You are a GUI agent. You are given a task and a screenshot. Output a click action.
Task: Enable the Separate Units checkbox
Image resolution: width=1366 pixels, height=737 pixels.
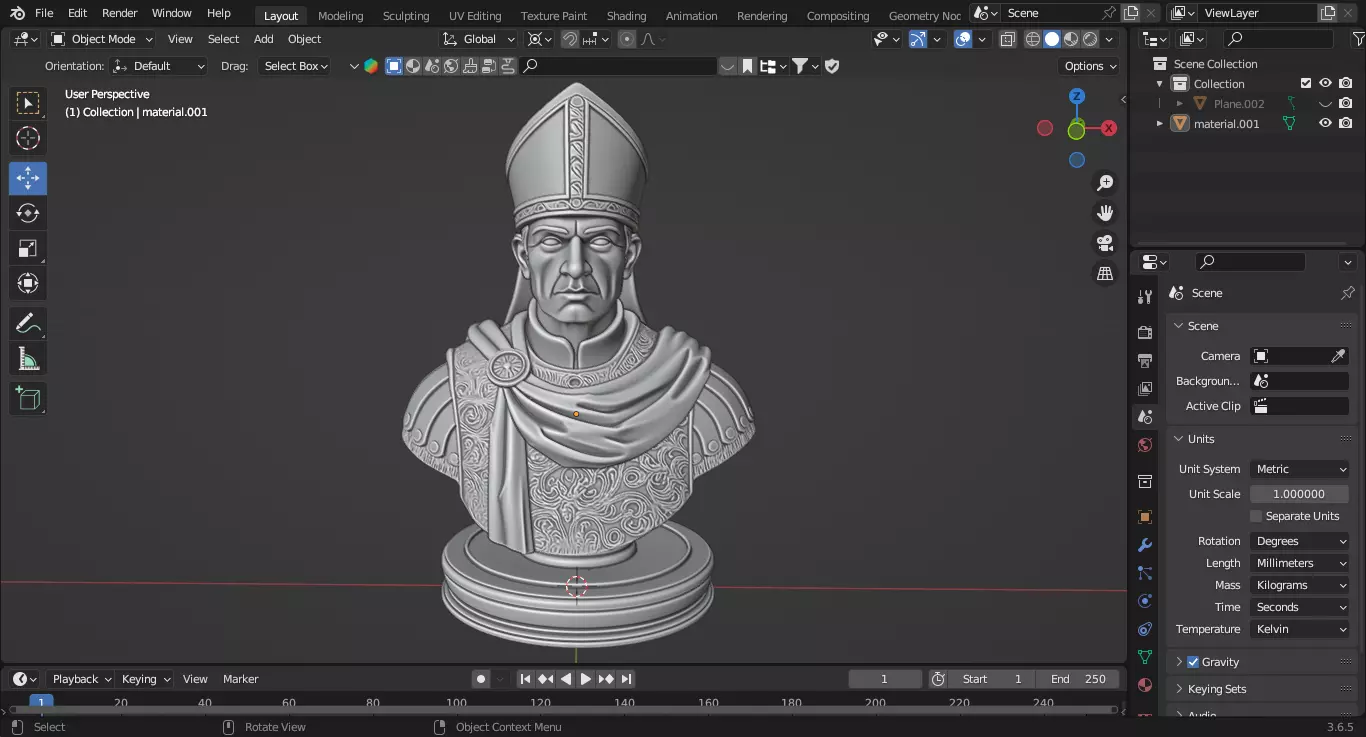click(1256, 516)
